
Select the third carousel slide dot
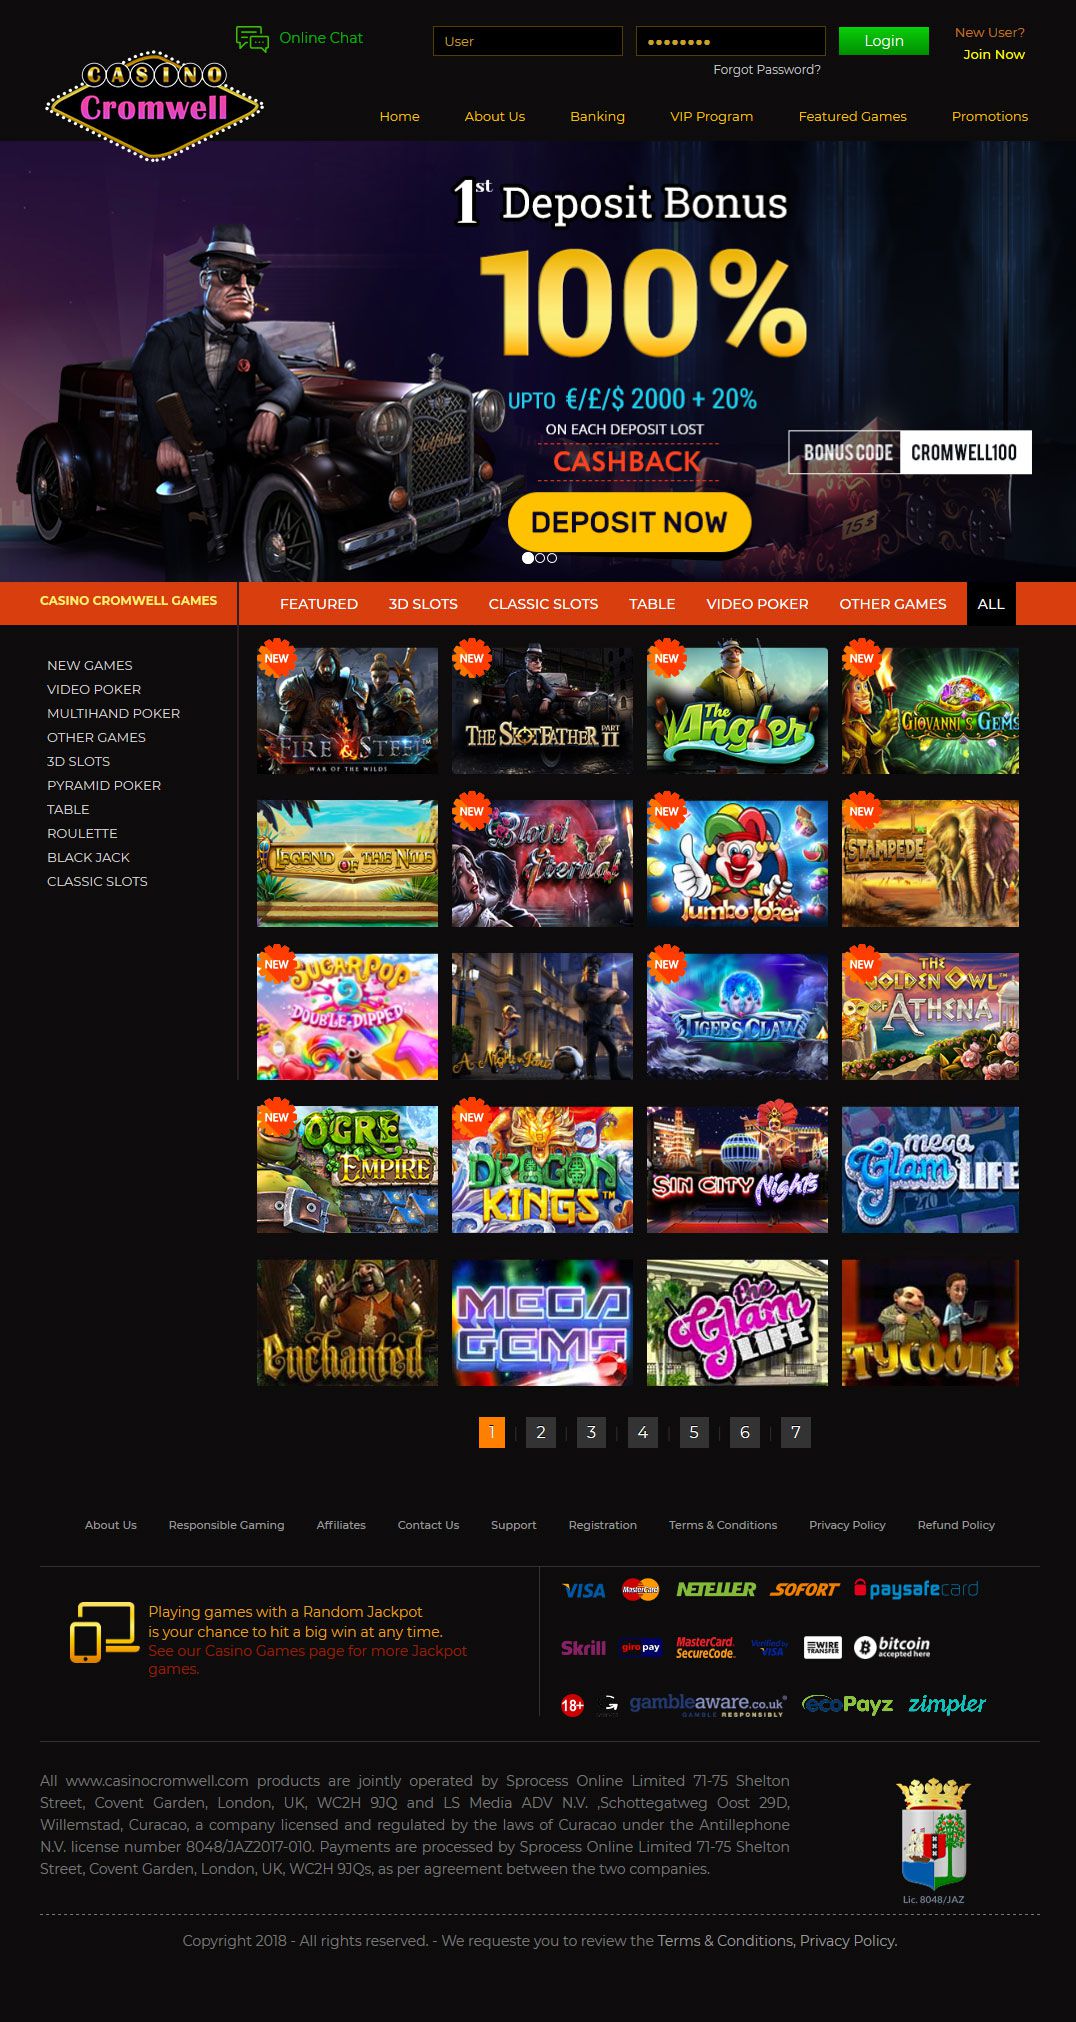click(552, 558)
